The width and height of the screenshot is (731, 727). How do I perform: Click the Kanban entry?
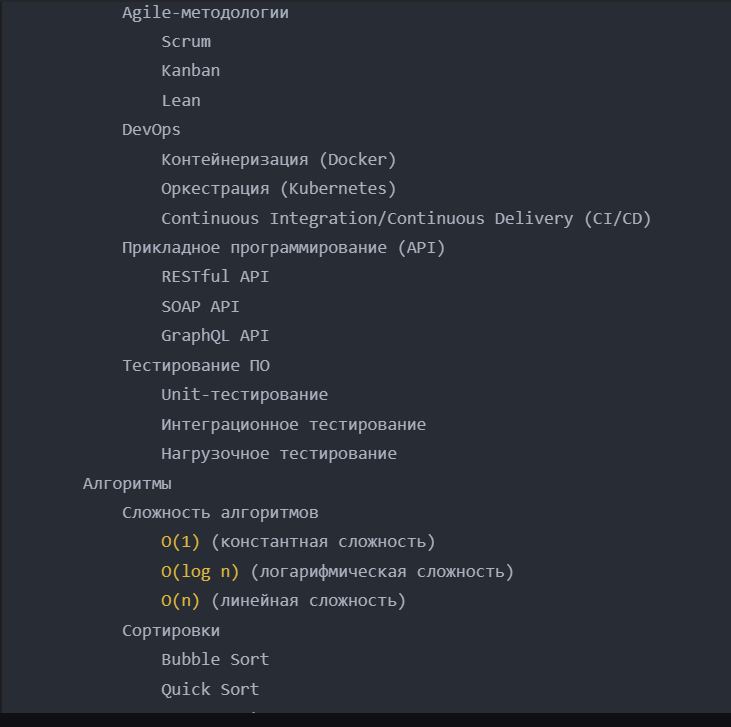(190, 71)
